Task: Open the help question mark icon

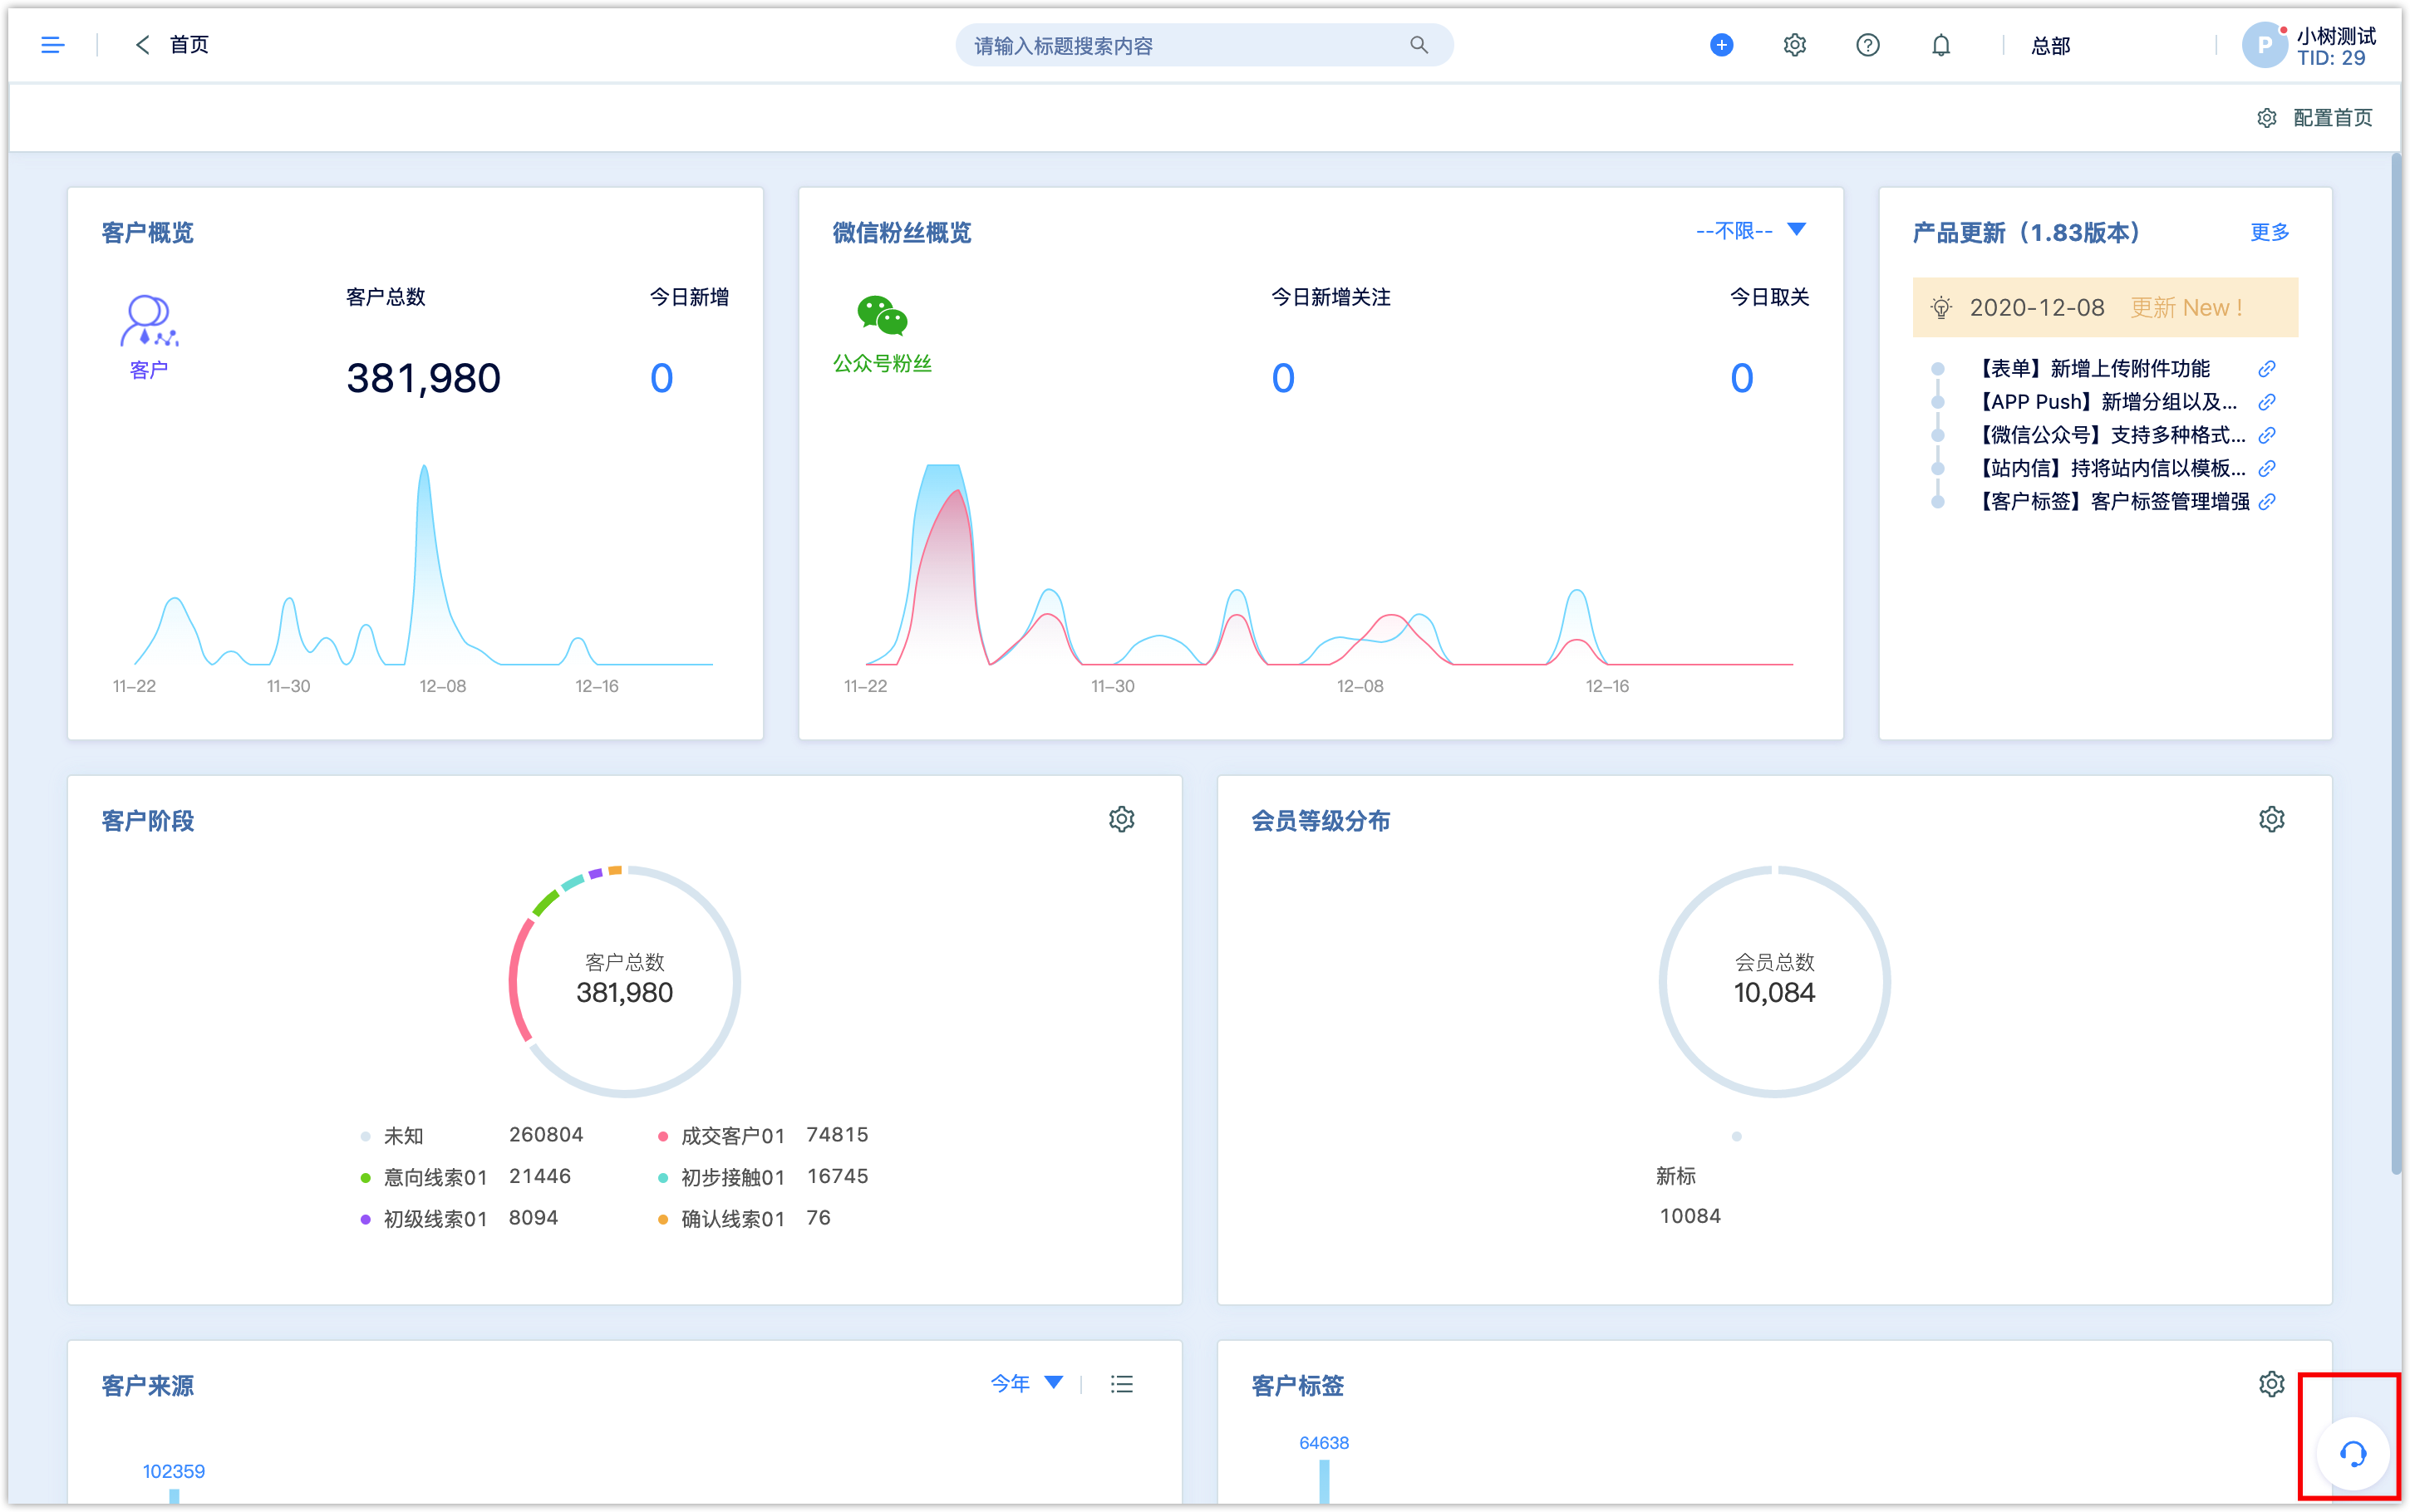Action: (x=1867, y=45)
